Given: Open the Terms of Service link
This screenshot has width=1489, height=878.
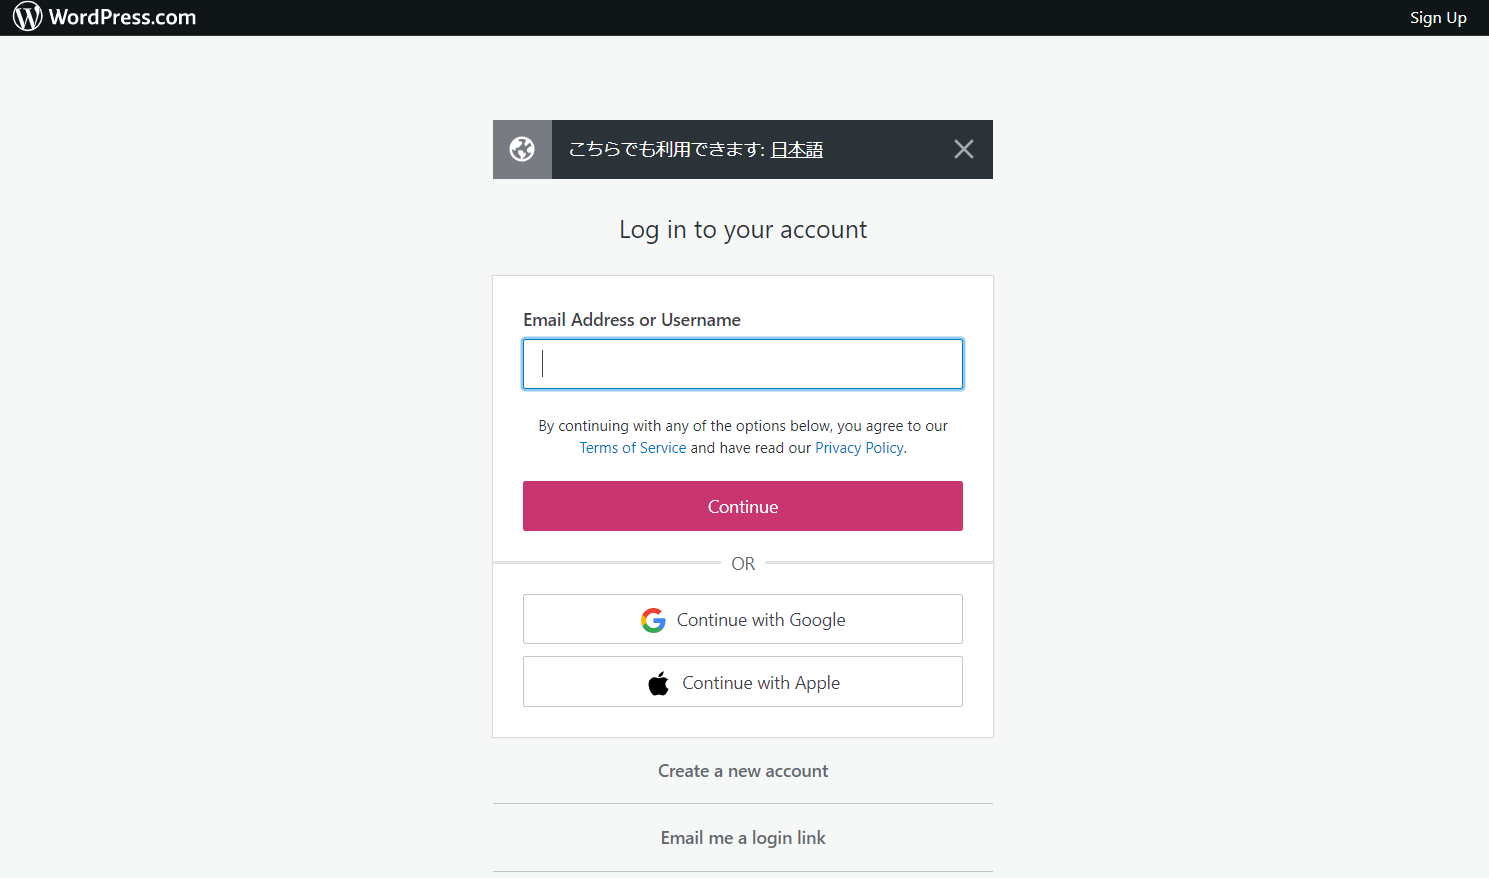Looking at the screenshot, I should click(632, 448).
